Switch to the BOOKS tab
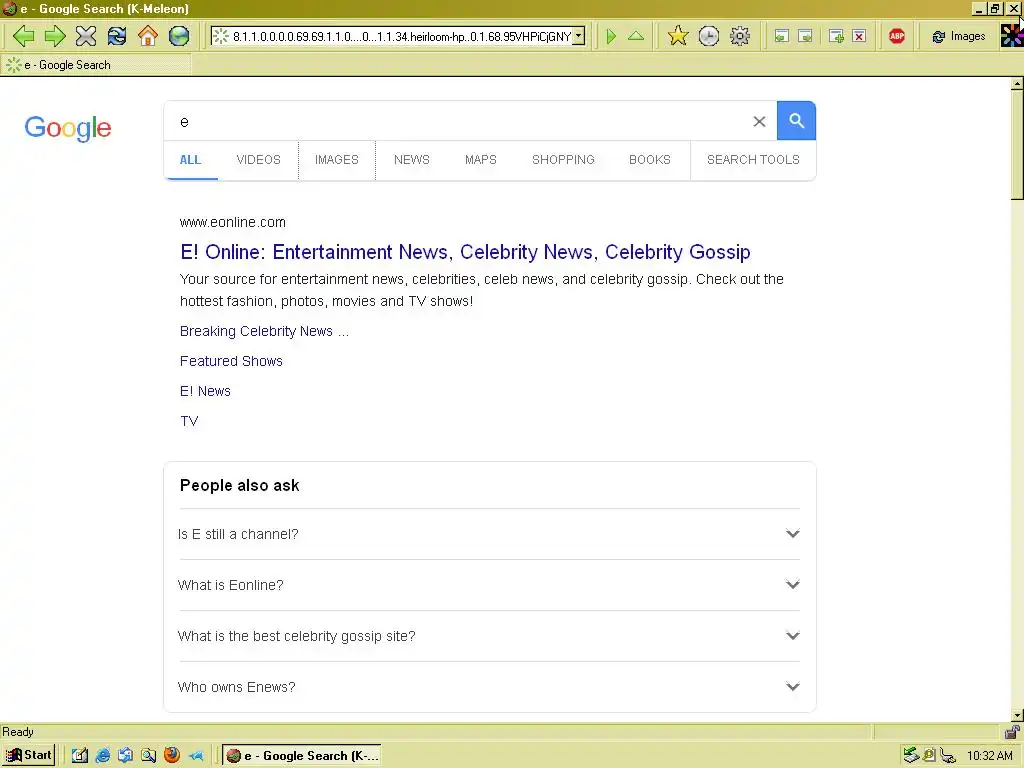The height and width of the screenshot is (768, 1024). coord(650,160)
